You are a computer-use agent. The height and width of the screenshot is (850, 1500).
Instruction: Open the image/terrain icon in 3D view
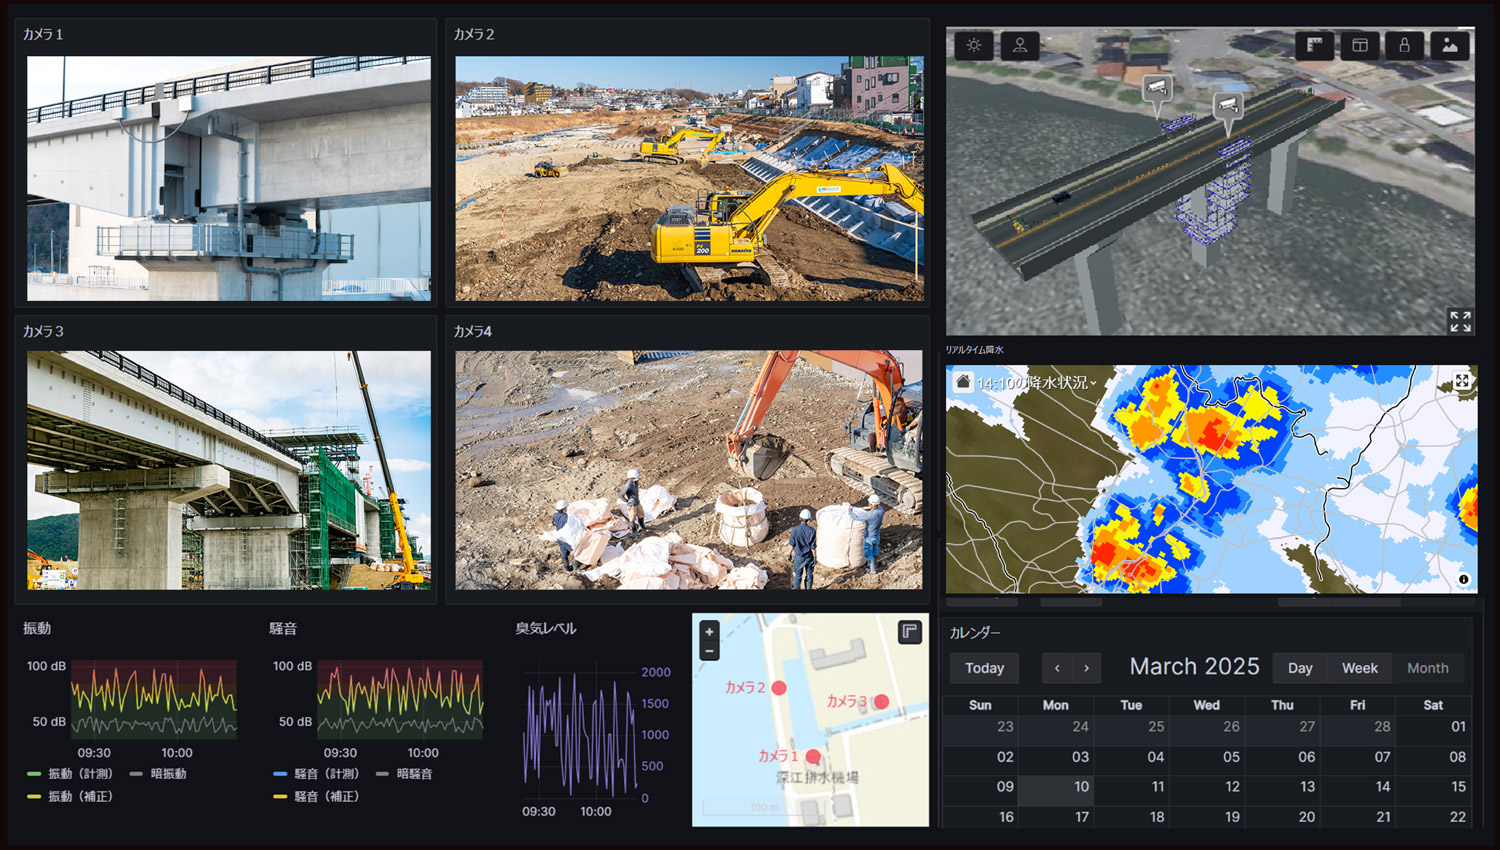pyautogui.click(x=1449, y=45)
